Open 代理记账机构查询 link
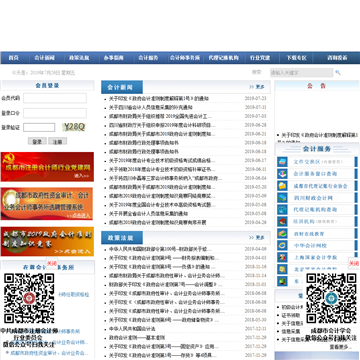 point(315,210)
